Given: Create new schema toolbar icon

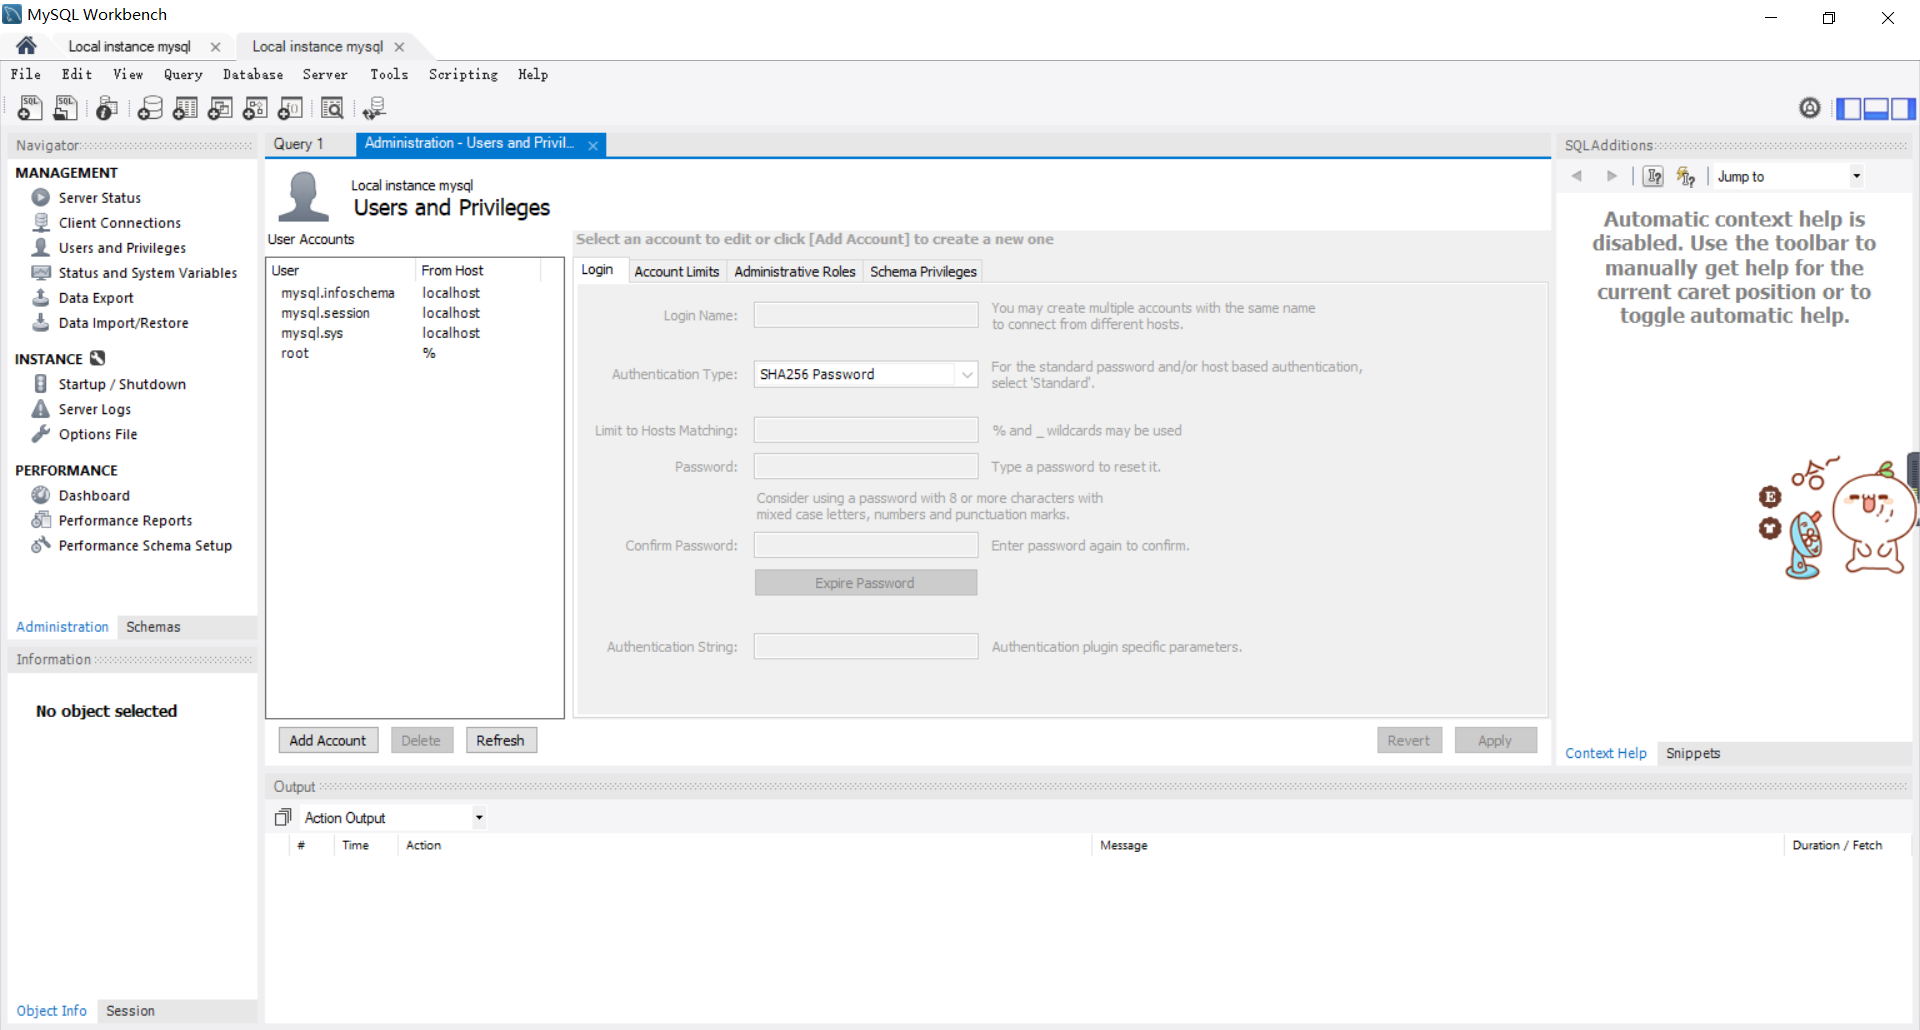Looking at the screenshot, I should (x=150, y=108).
